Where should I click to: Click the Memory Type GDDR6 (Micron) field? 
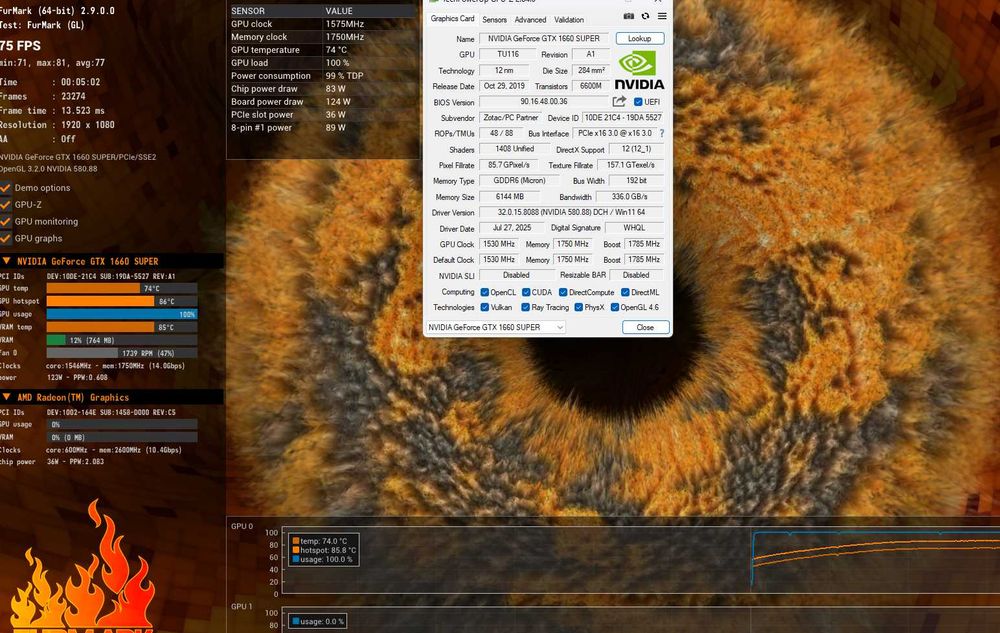(519, 180)
